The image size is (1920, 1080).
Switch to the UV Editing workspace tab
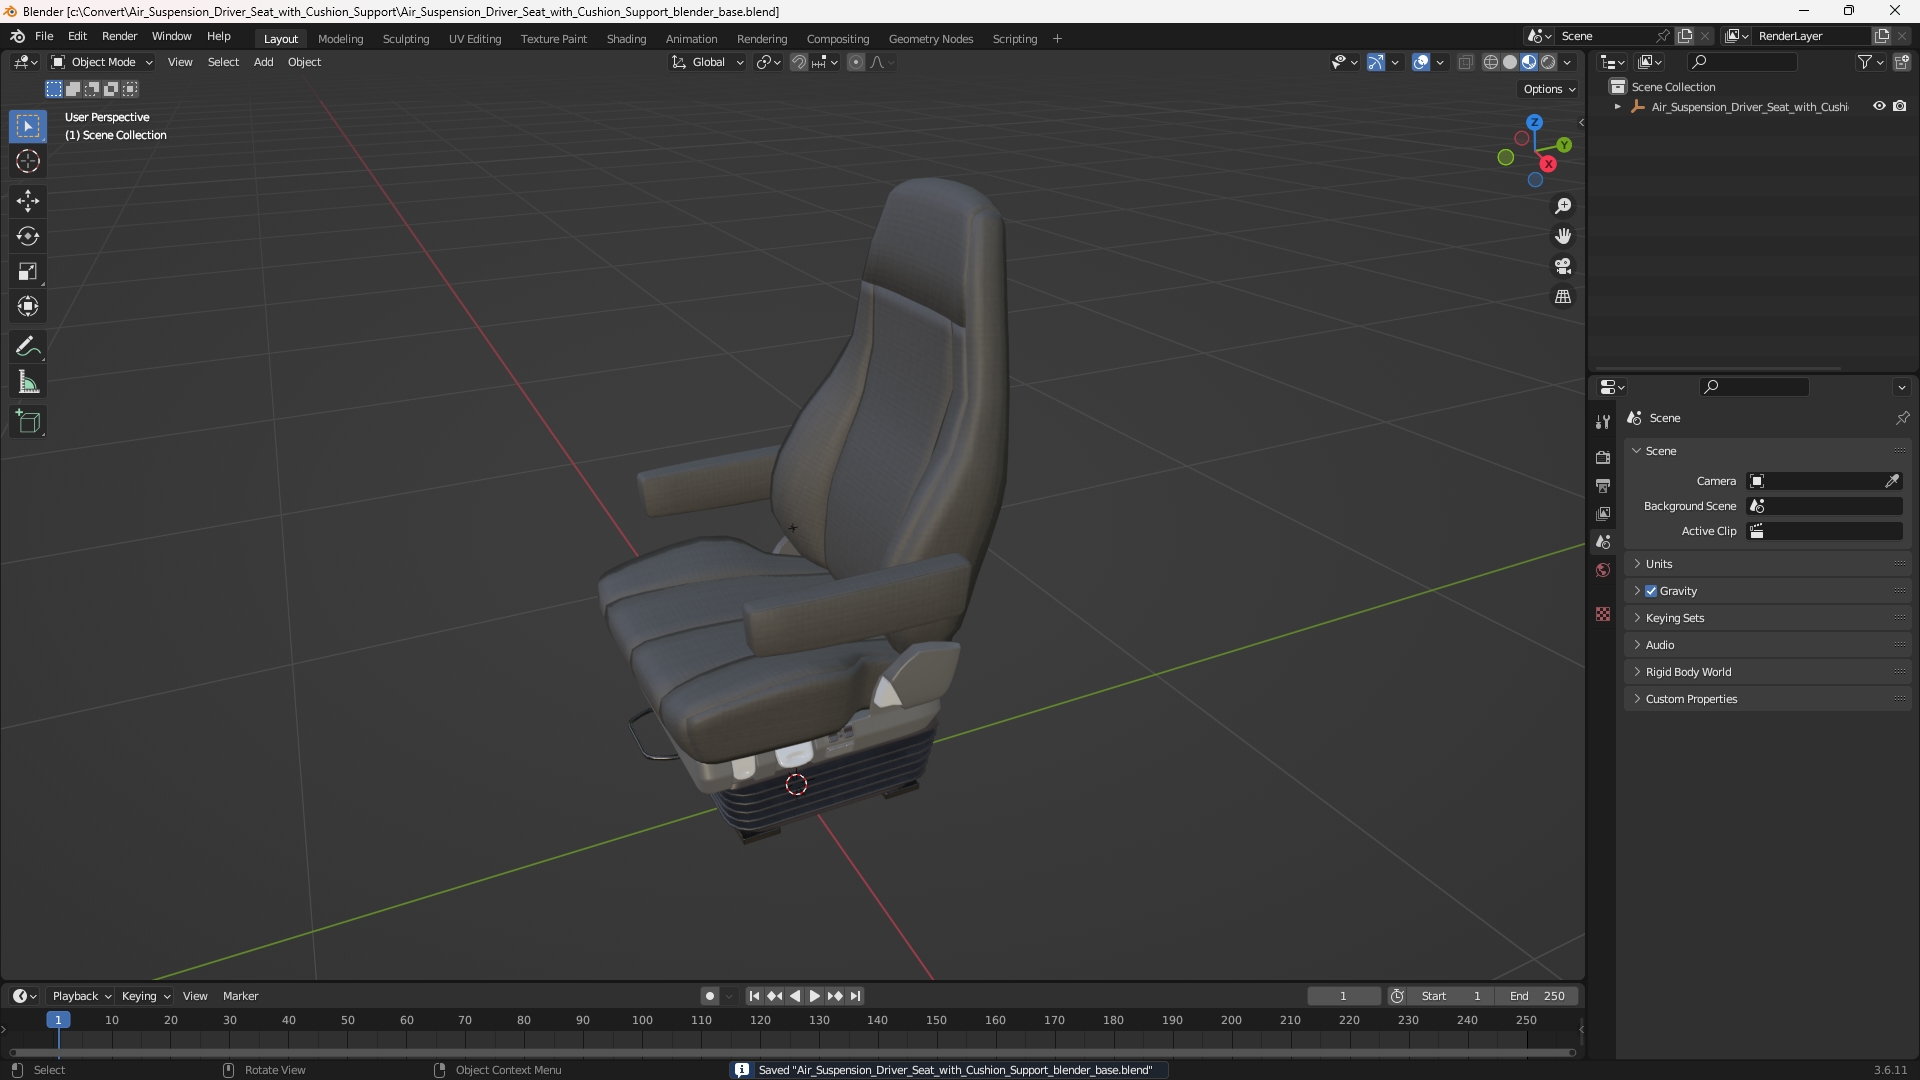[x=475, y=39]
